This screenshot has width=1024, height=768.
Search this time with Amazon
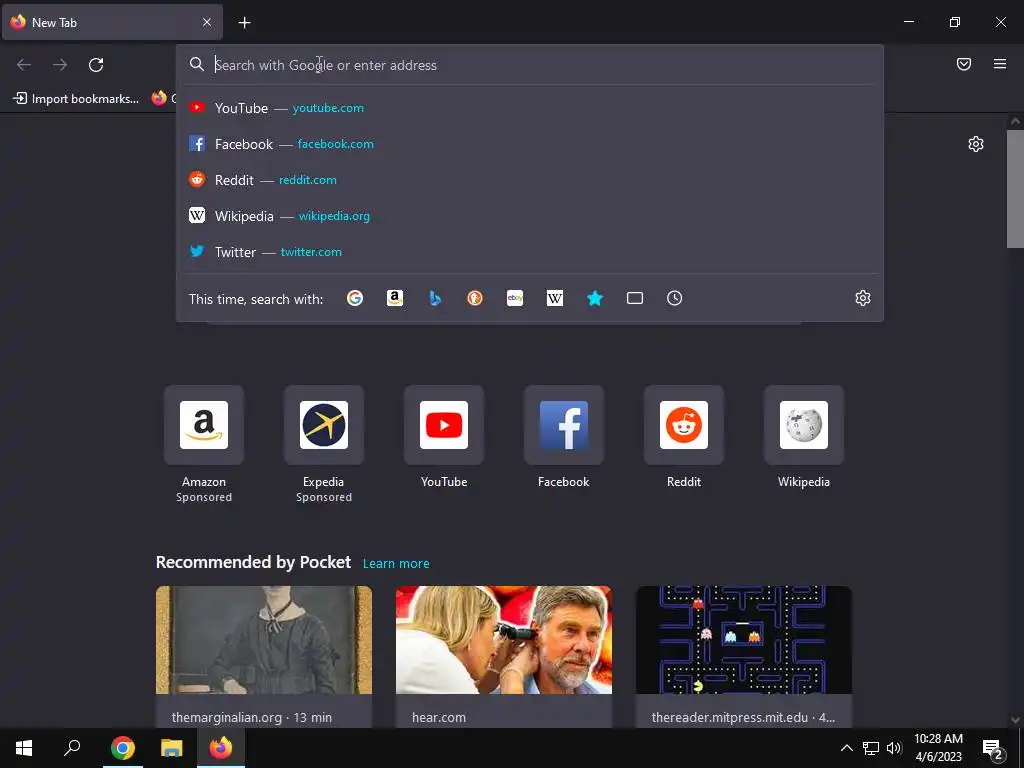click(394, 298)
